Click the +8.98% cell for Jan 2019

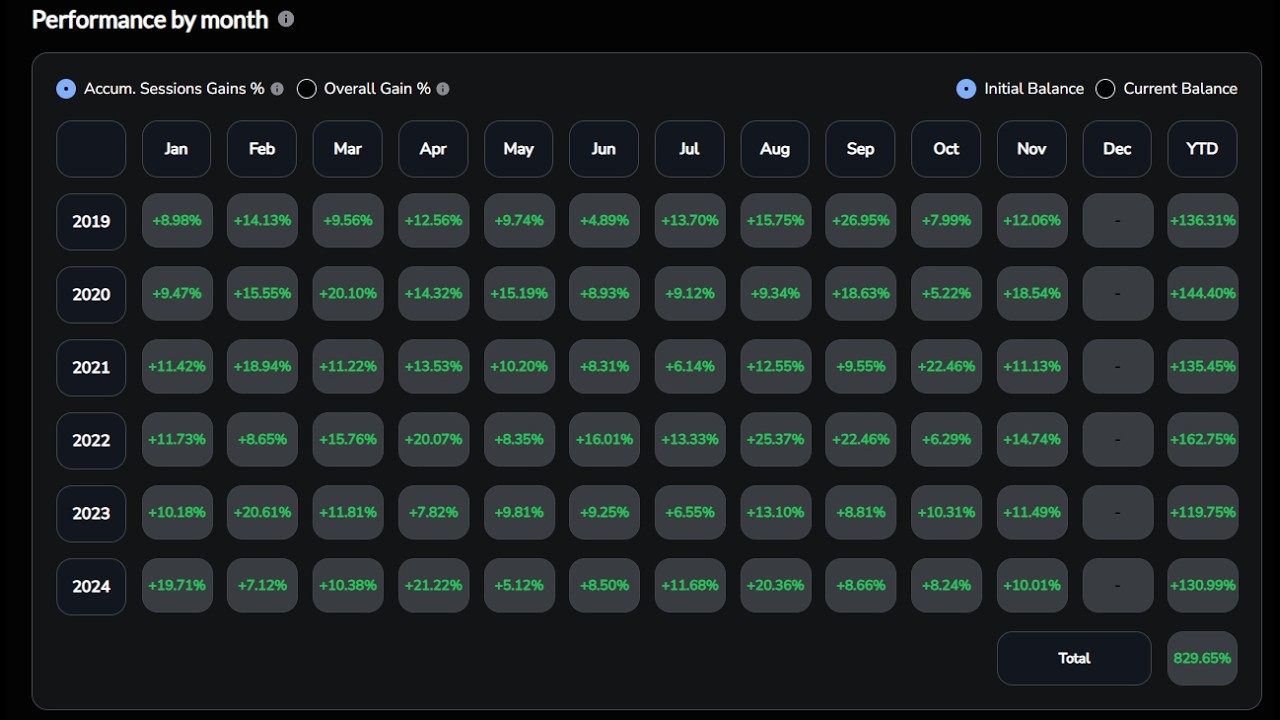(x=177, y=221)
